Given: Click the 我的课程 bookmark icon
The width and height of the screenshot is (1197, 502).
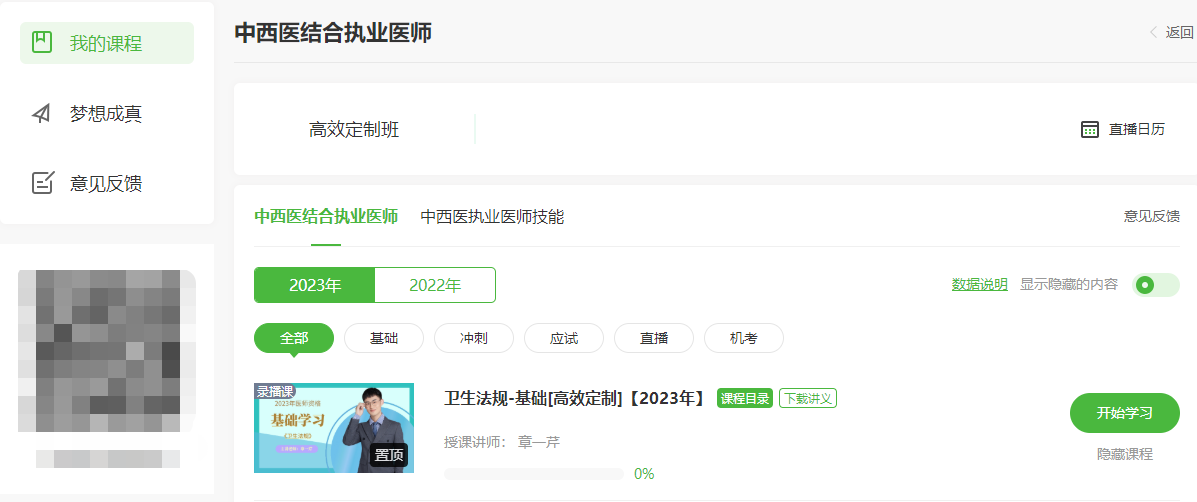Looking at the screenshot, I should (42, 43).
